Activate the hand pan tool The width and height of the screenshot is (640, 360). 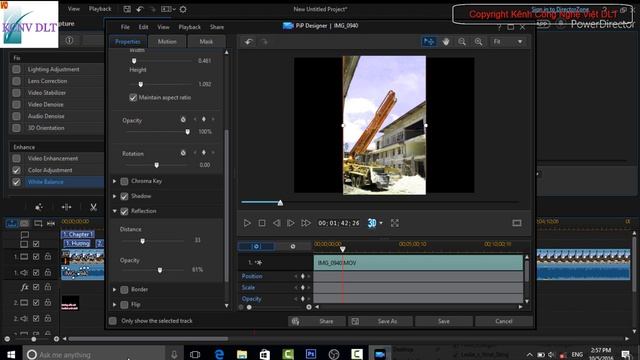click(446, 42)
